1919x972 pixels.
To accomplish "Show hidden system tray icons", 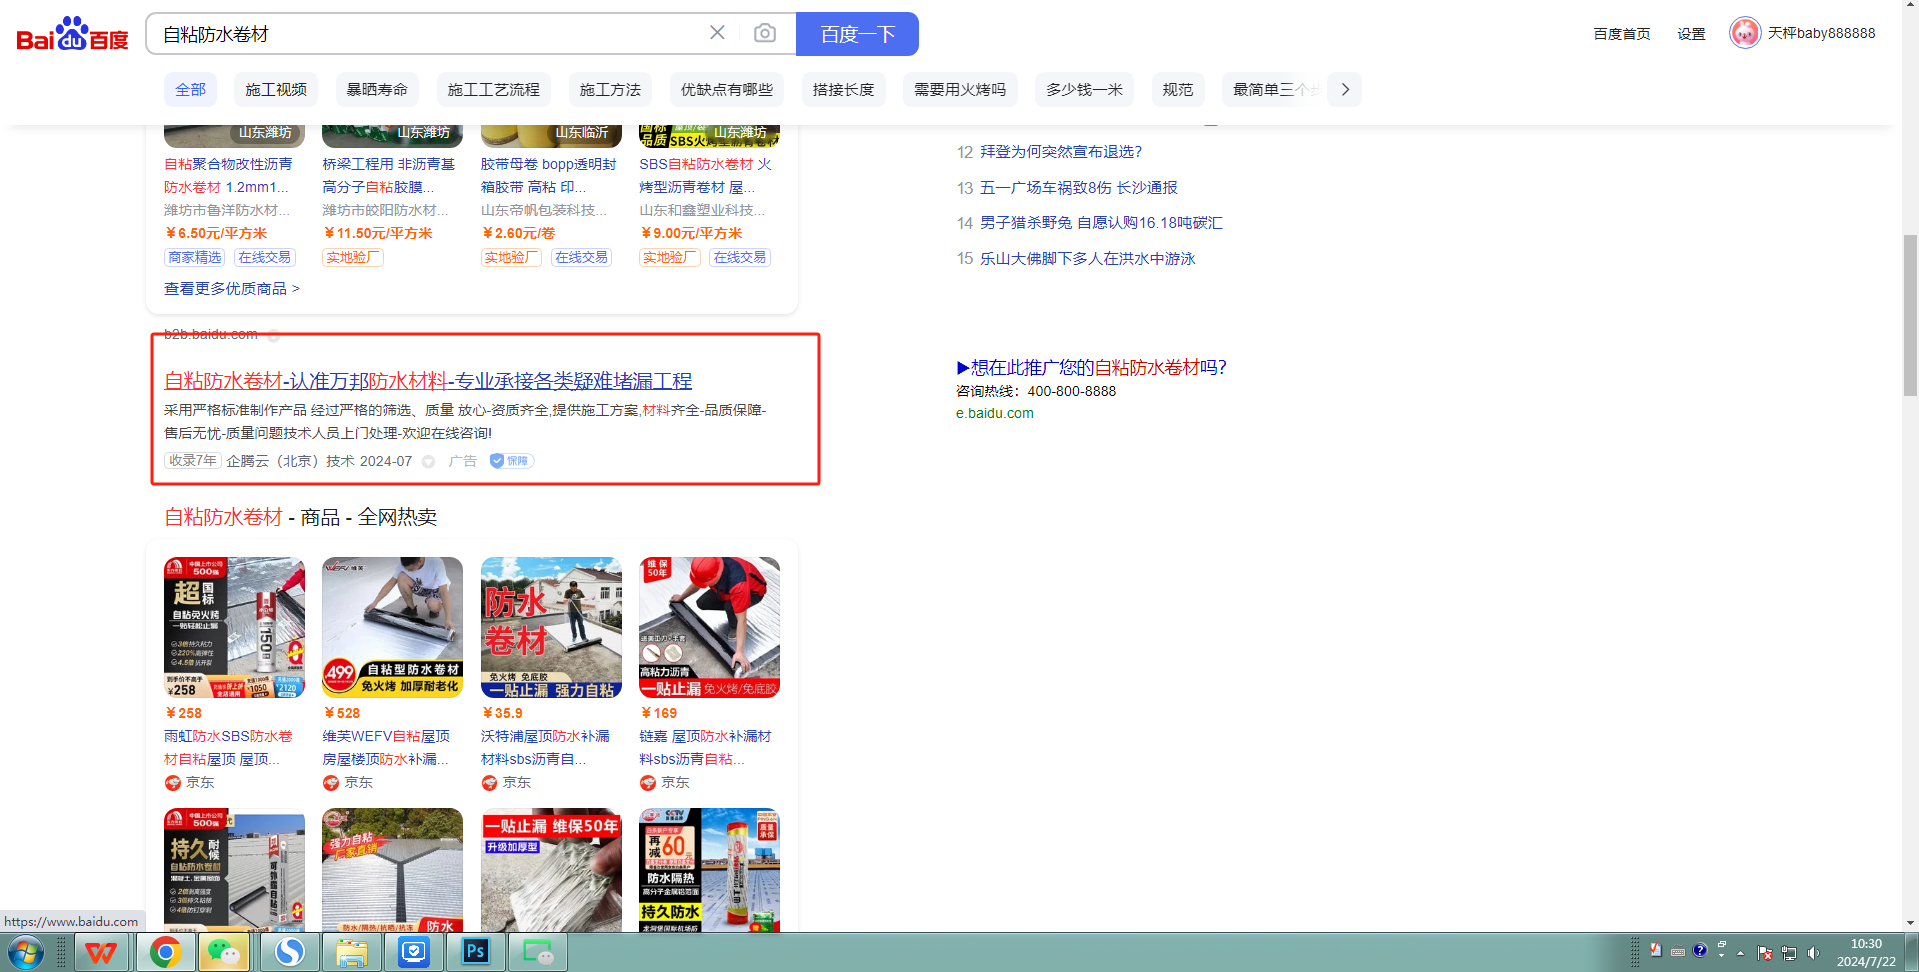I will point(1740,953).
